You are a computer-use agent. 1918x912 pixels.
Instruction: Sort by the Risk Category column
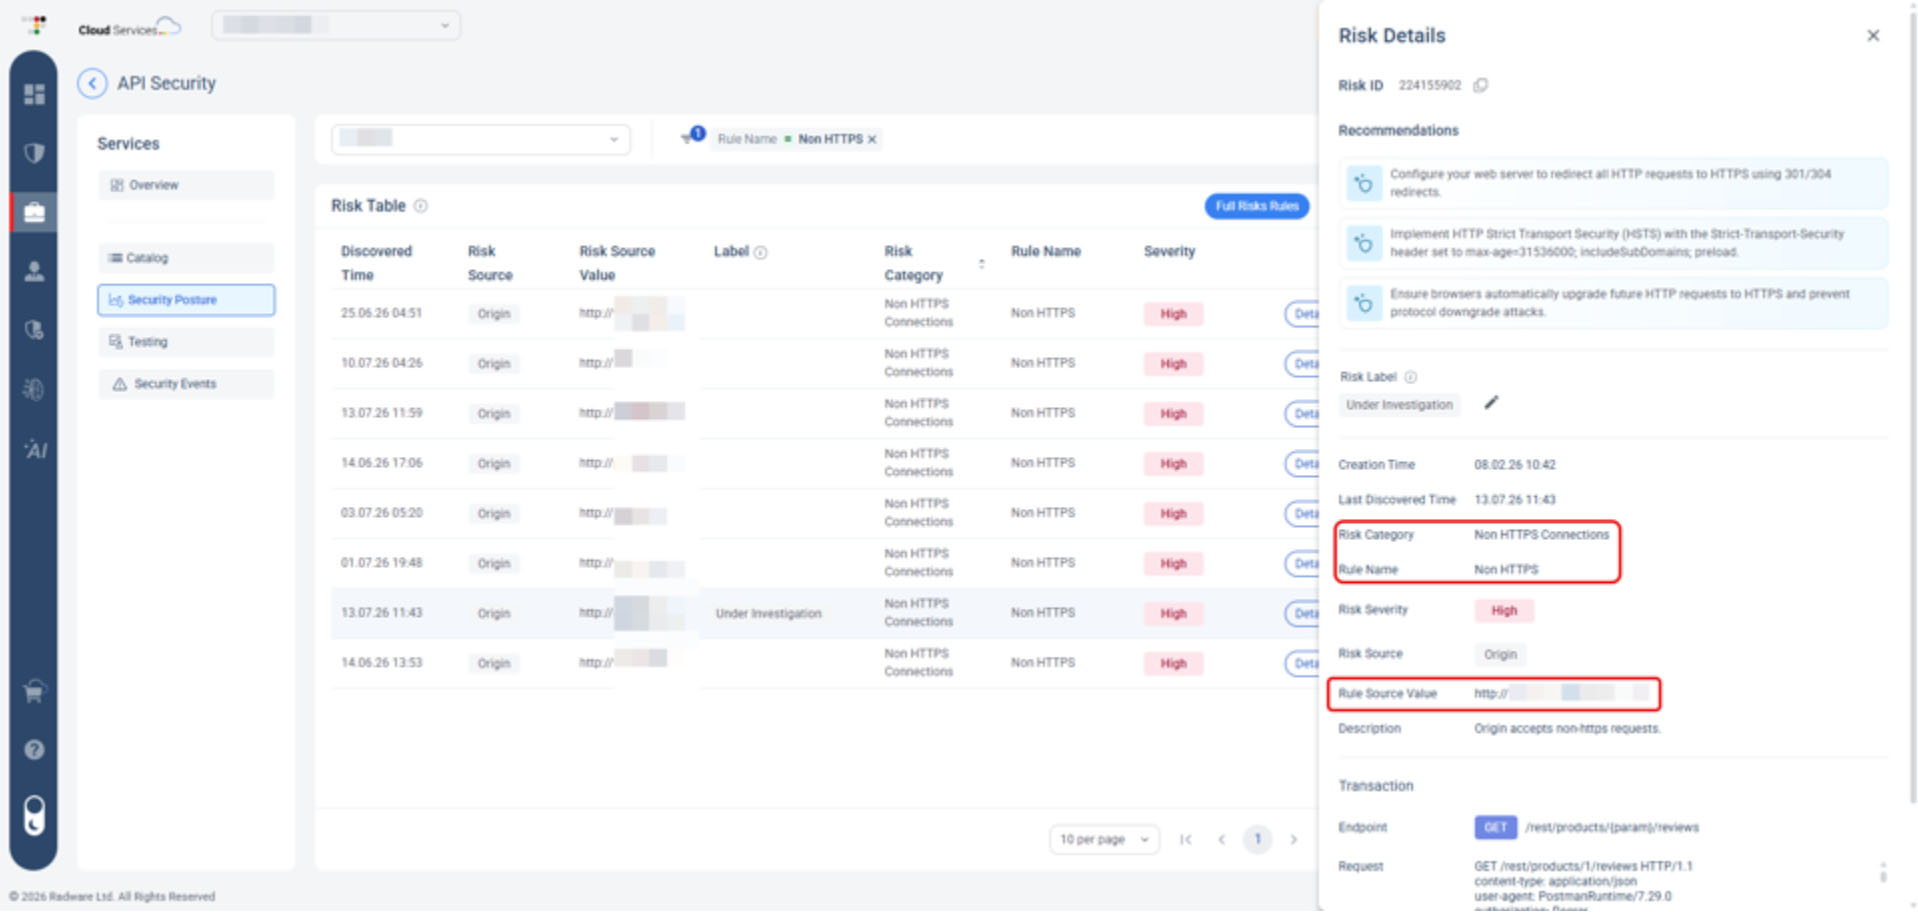coord(981,264)
